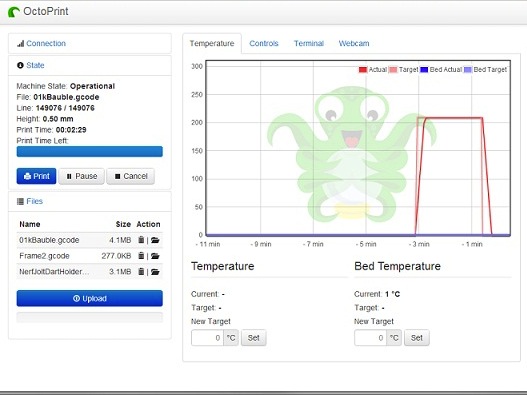Select the NerfJoltDartHolder file name
Screen dimensions: 527x395
(x=54, y=272)
